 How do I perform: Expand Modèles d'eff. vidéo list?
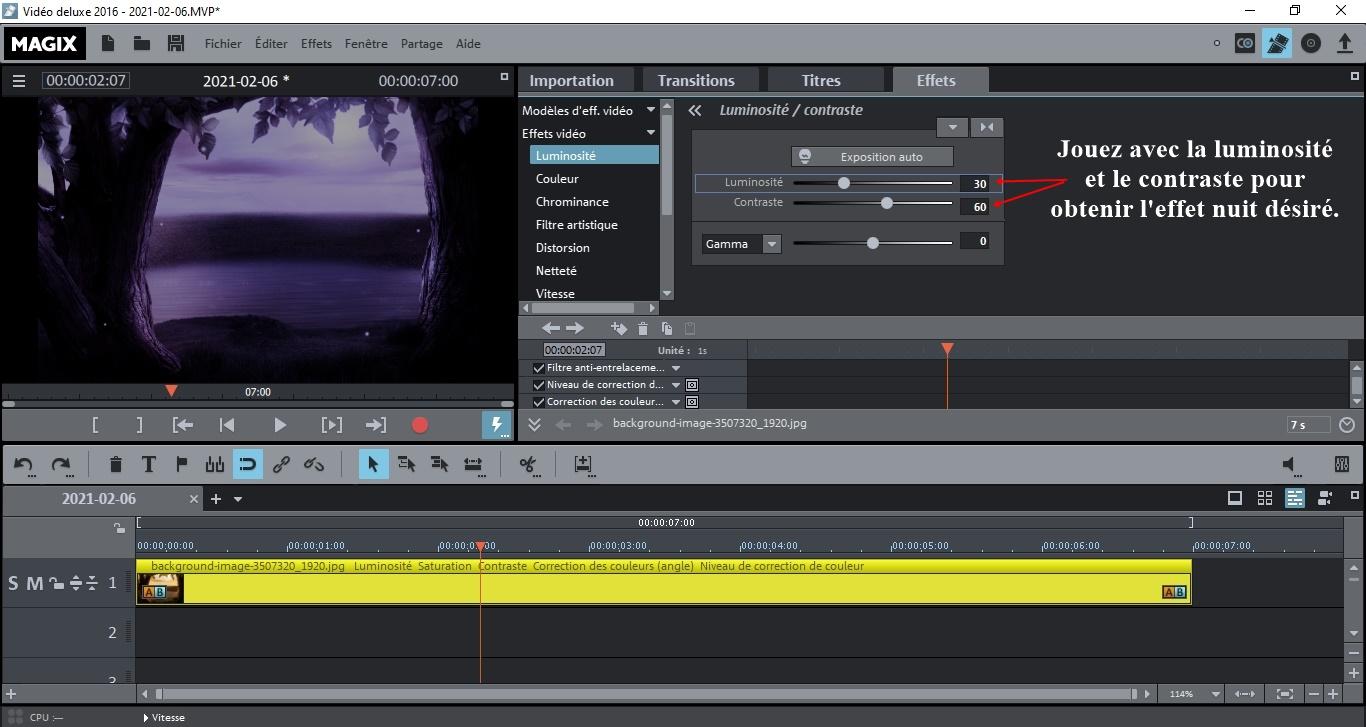[x=651, y=110]
